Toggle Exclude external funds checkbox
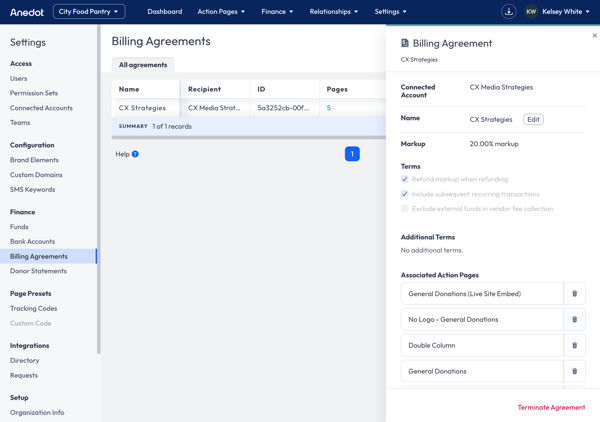 tap(404, 209)
